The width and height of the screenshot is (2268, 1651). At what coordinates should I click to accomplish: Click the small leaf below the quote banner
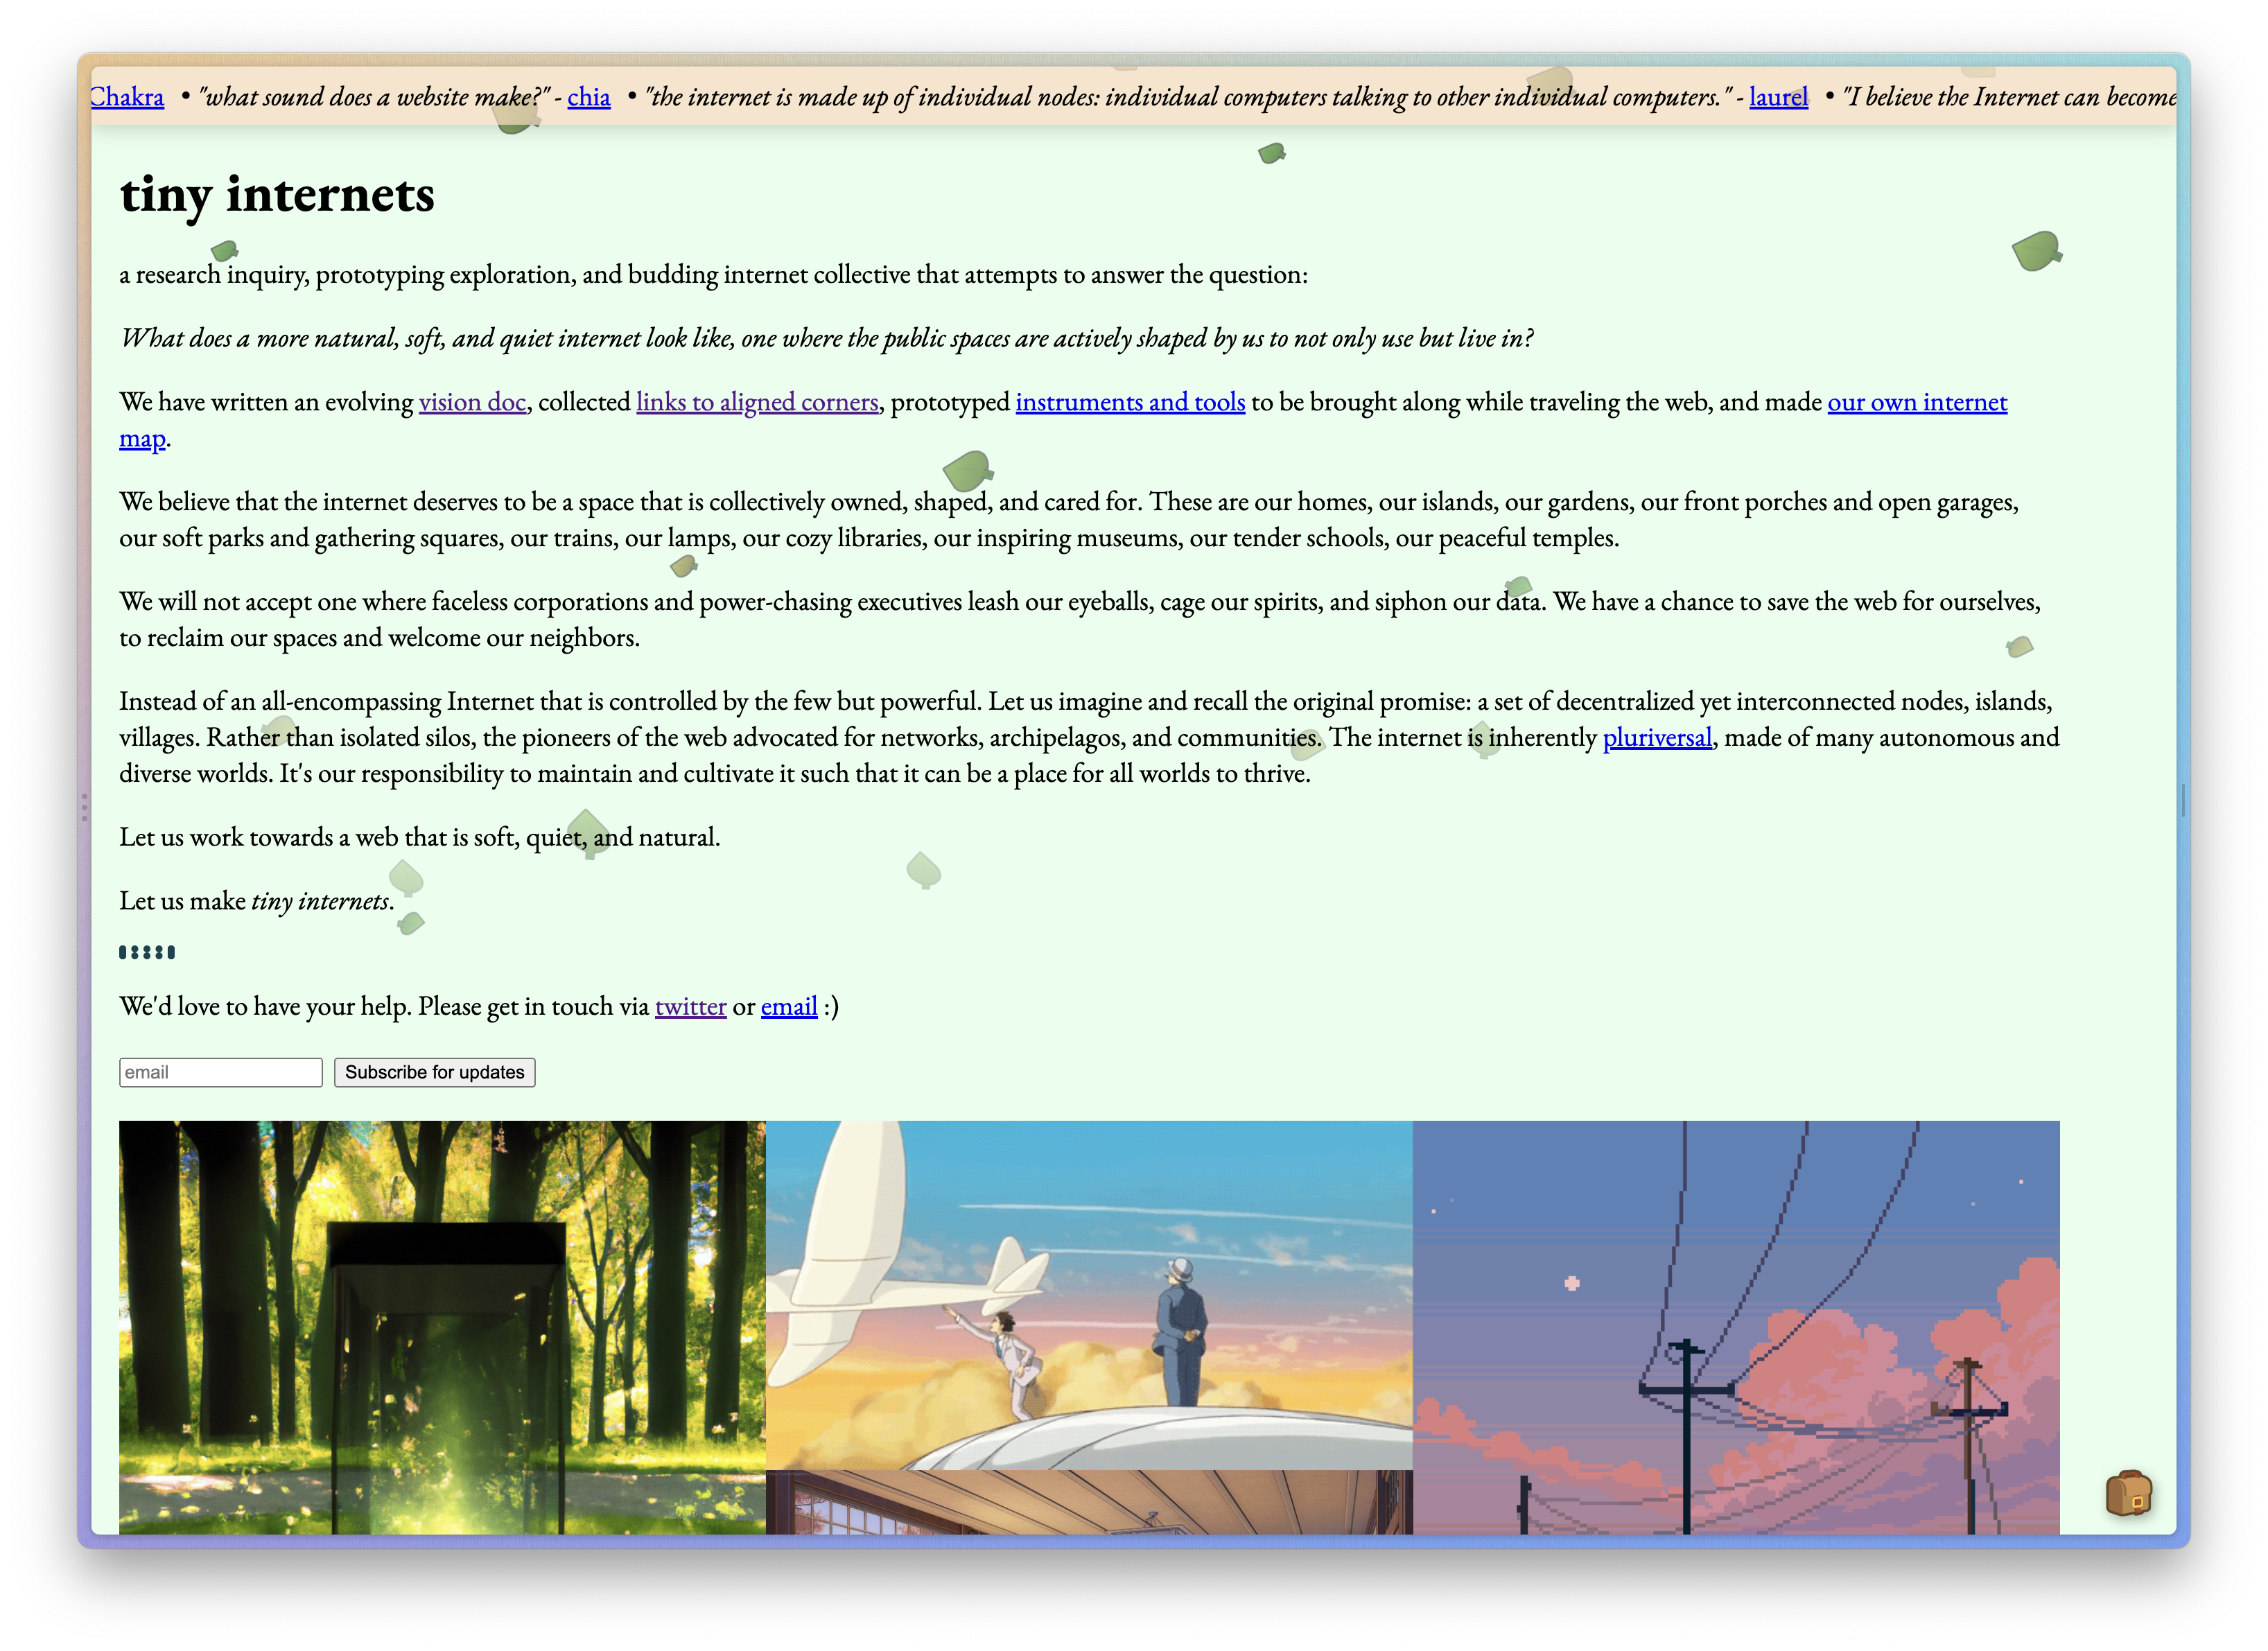pyautogui.click(x=1271, y=153)
